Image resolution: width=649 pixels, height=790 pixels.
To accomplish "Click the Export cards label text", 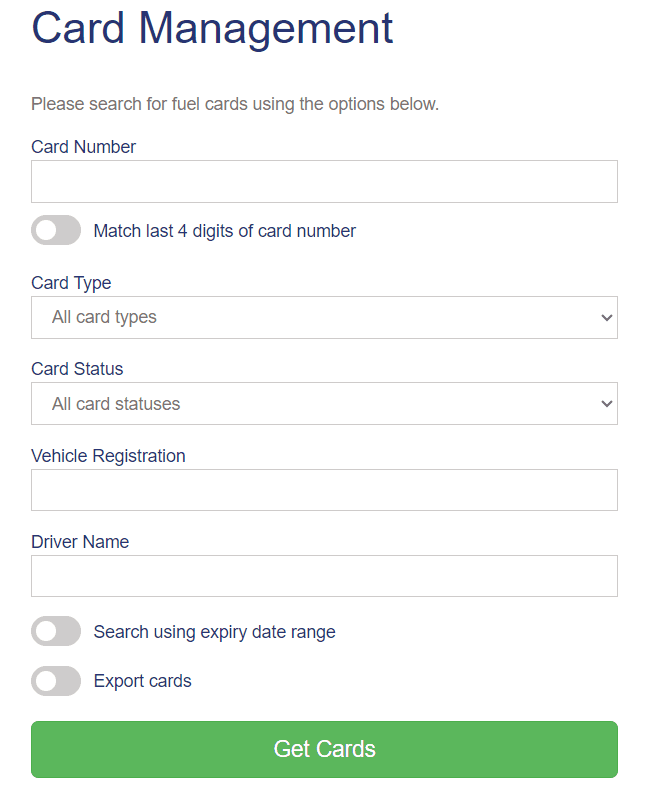I will (143, 681).
